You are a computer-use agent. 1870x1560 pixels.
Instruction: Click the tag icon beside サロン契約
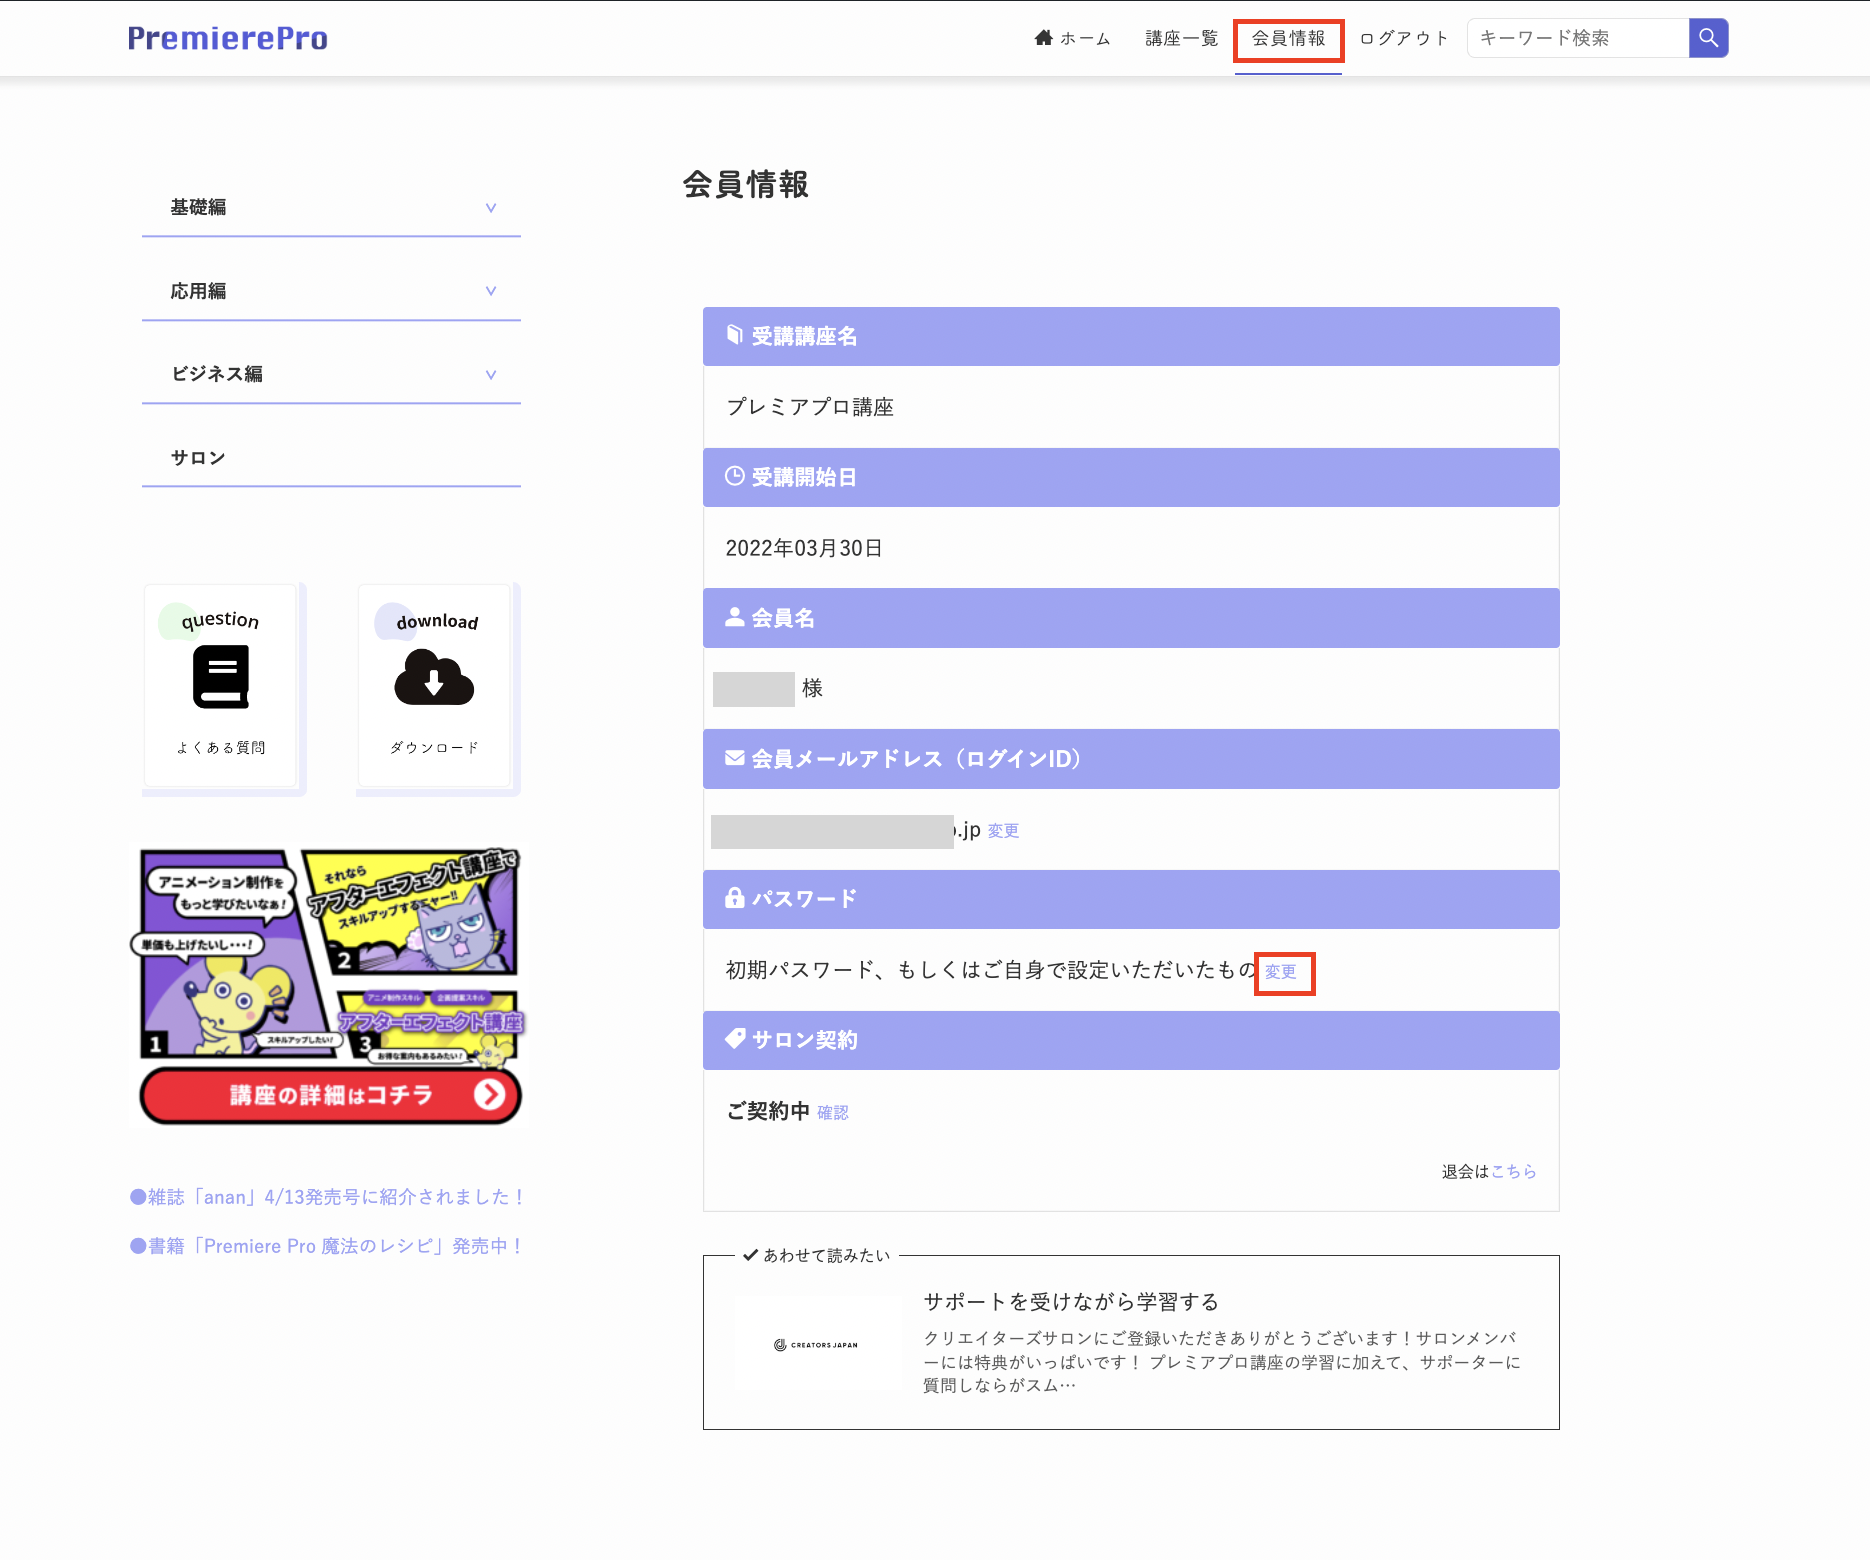[733, 1039]
